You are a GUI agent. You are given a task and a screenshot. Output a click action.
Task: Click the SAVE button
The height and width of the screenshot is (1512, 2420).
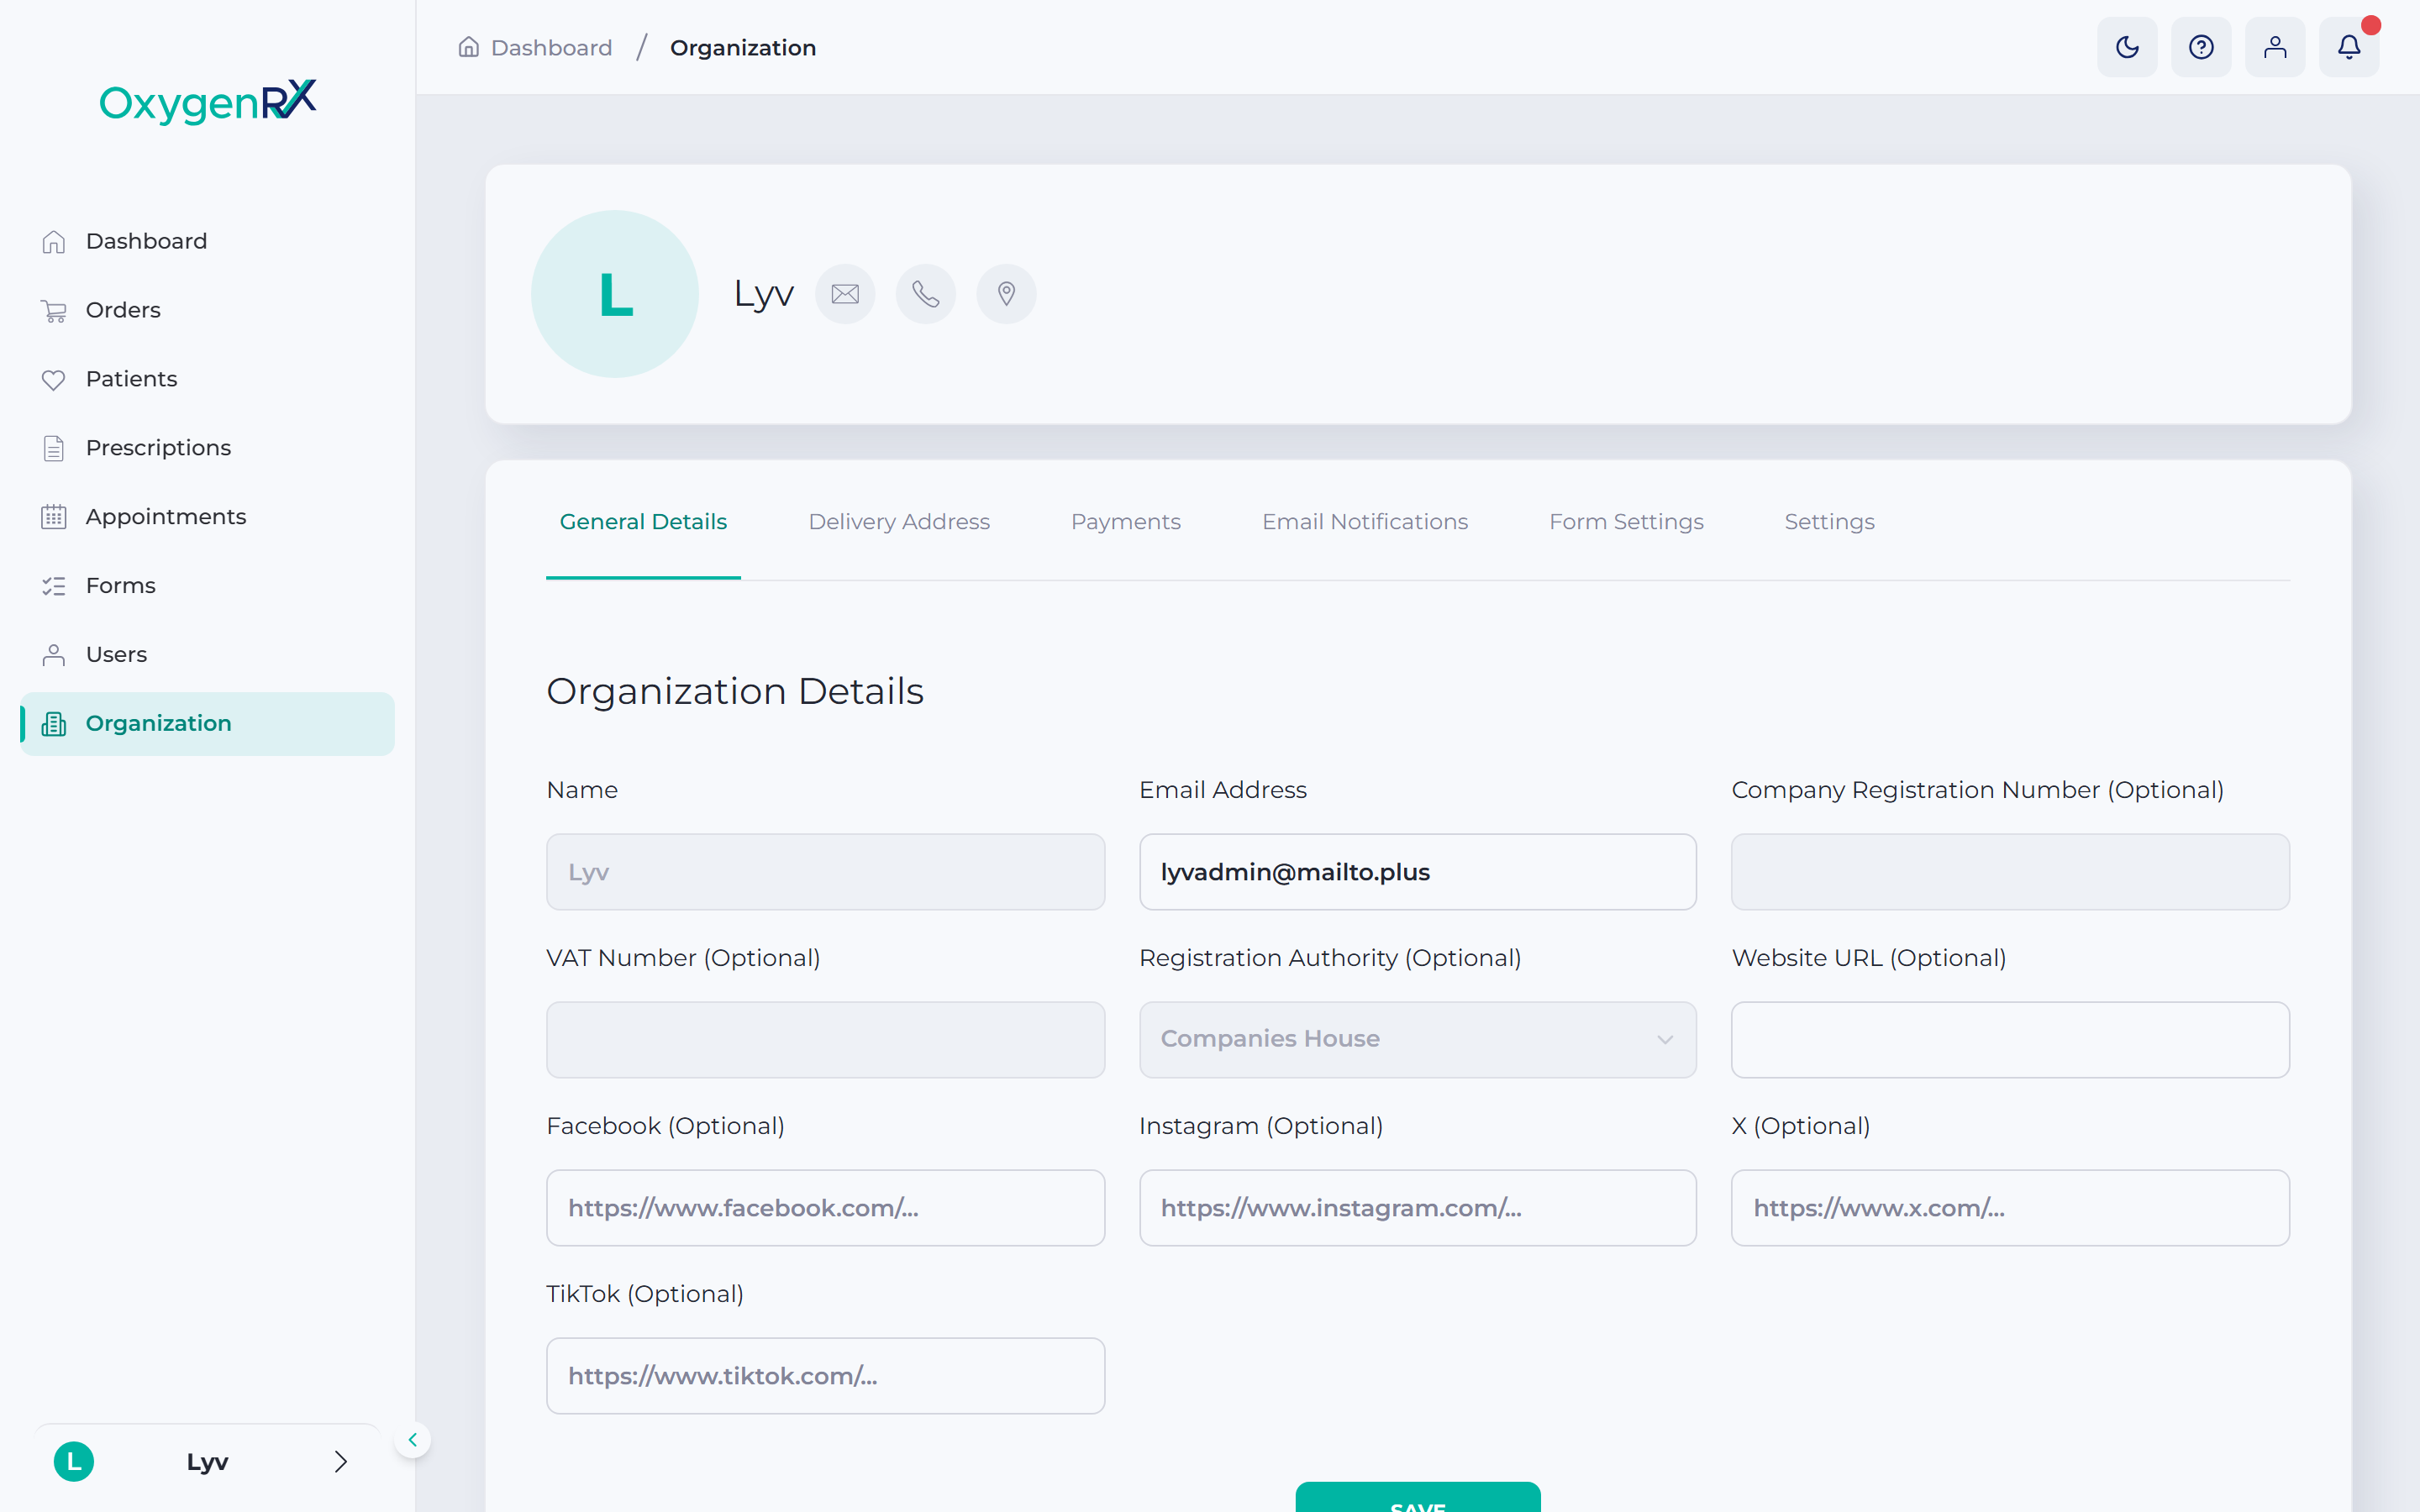[x=1417, y=1497]
